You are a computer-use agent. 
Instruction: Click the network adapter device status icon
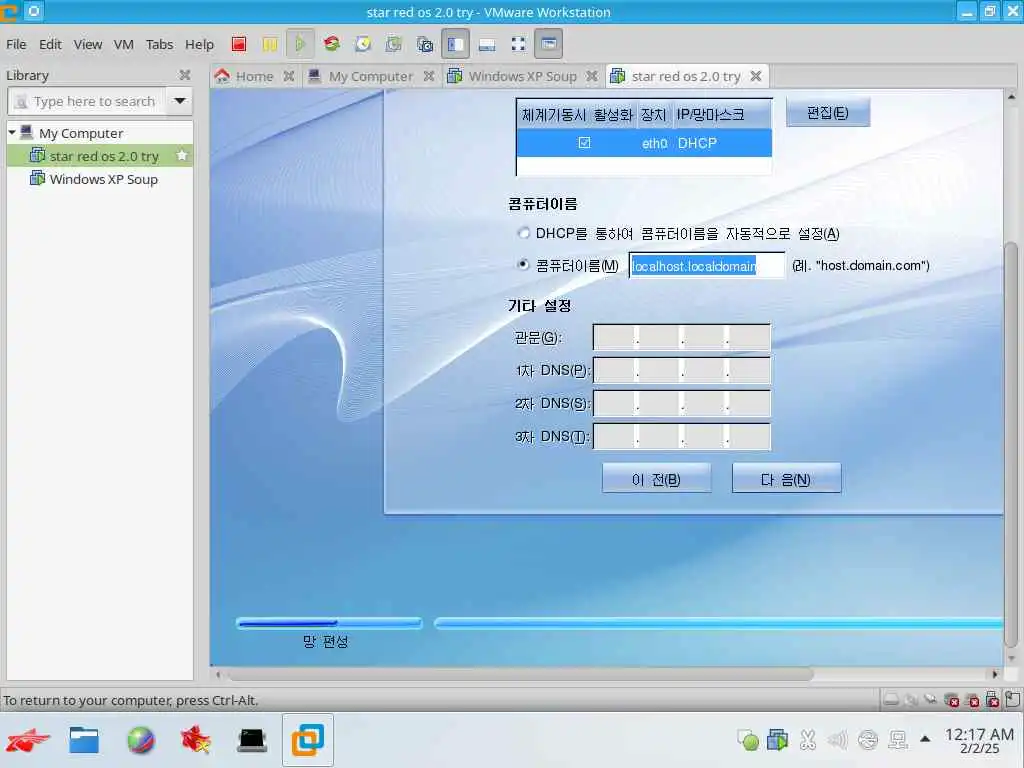(x=931, y=700)
